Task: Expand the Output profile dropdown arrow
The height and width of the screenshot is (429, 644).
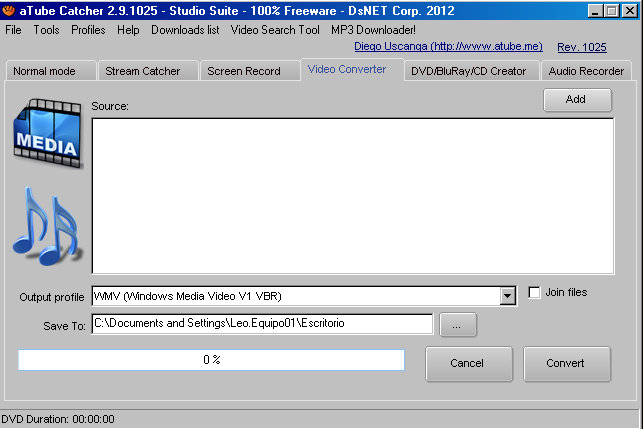Action: (507, 296)
